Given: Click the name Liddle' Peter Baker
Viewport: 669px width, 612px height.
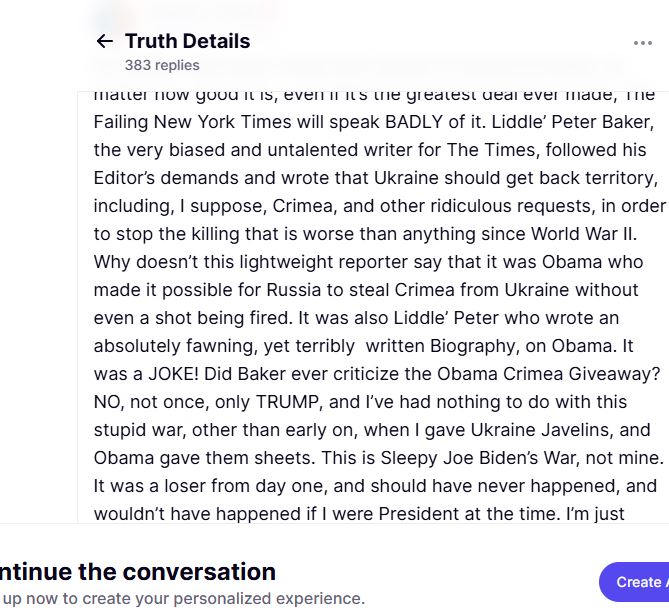Looking at the screenshot, I should click(x=573, y=122).
